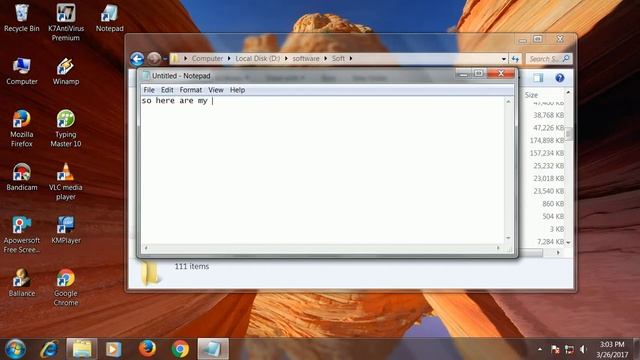The width and height of the screenshot is (640, 360).
Task: Click the Notepad taskbar button
Action: point(213,349)
